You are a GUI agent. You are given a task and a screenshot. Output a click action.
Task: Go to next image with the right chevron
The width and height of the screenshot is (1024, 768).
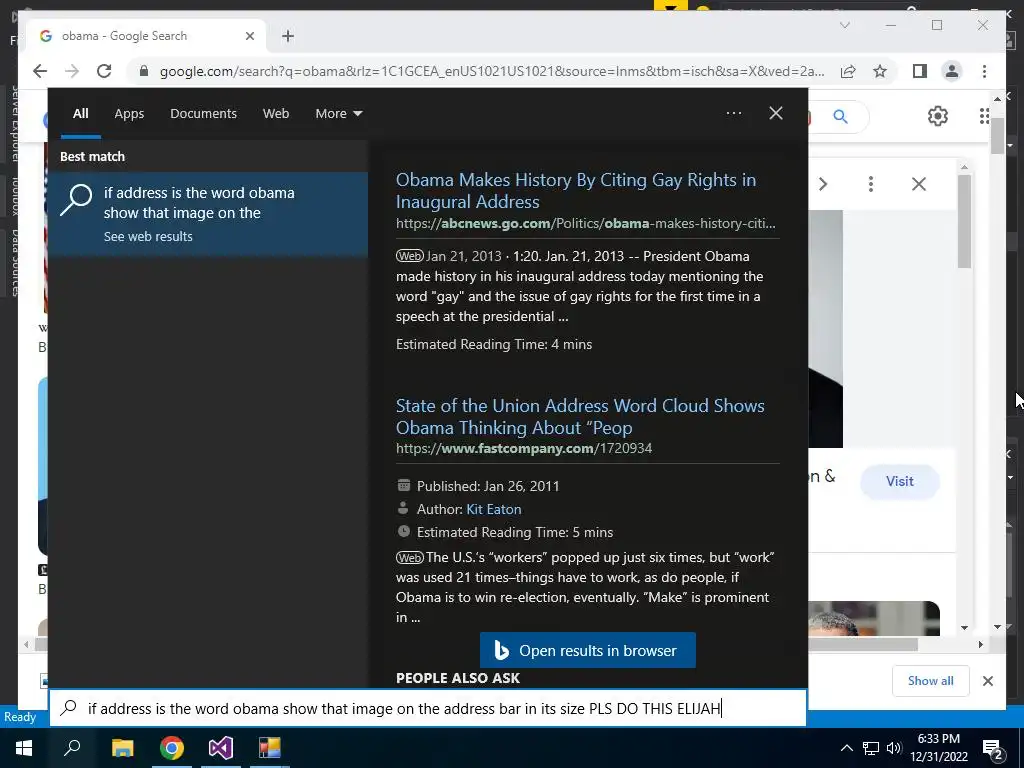click(823, 184)
